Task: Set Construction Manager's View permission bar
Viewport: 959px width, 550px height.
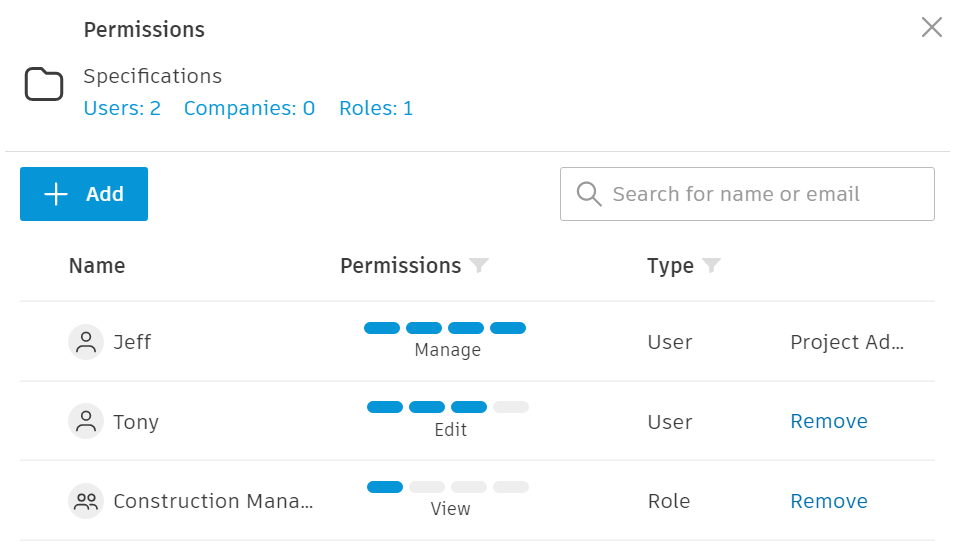Action: (447, 487)
